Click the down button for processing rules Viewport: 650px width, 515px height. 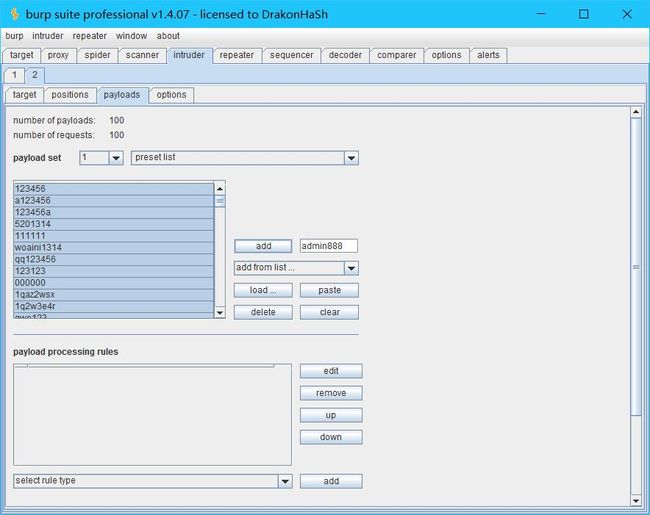(331, 437)
